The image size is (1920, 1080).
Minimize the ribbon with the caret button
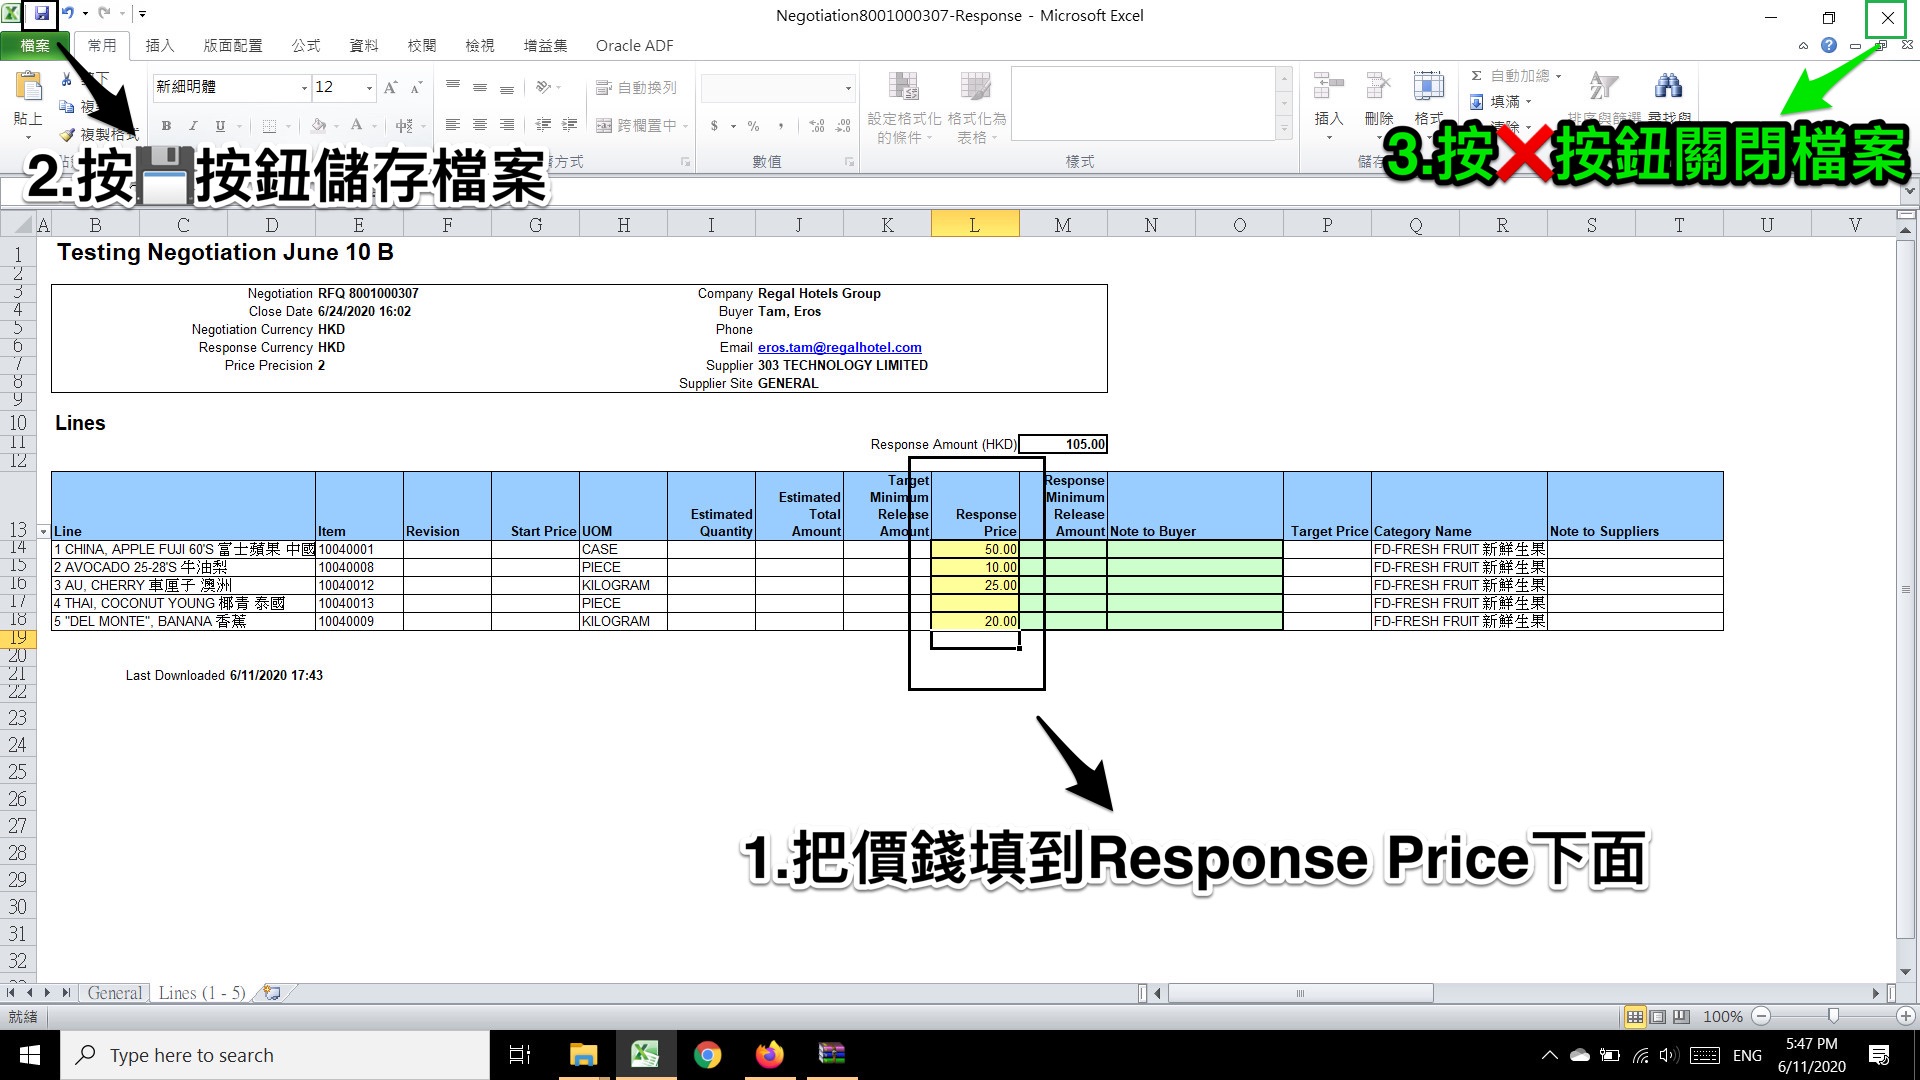(x=1803, y=46)
